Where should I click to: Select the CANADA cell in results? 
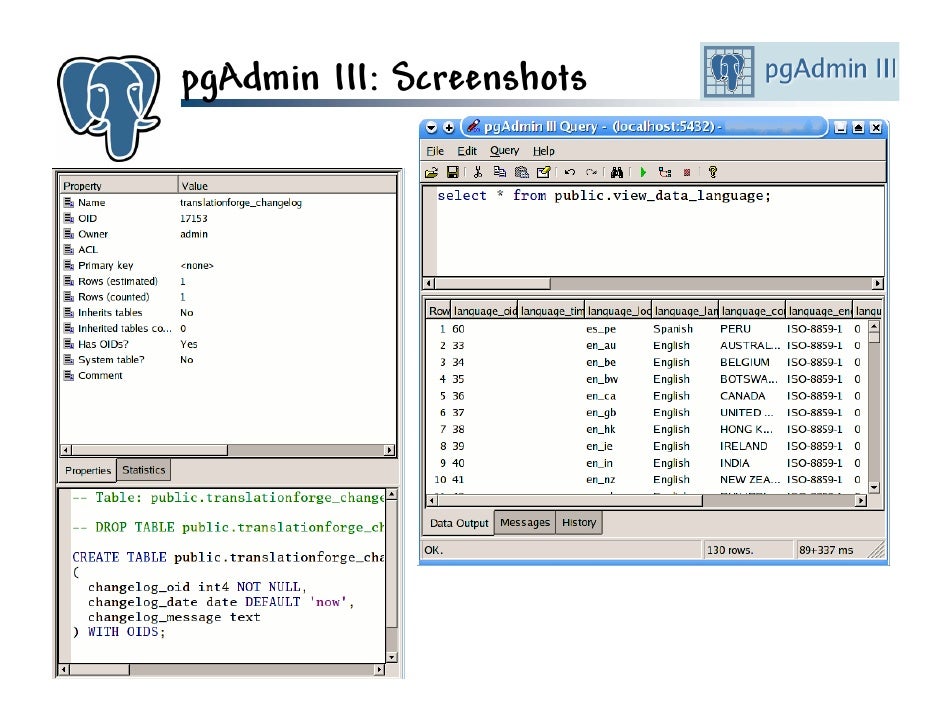point(743,396)
